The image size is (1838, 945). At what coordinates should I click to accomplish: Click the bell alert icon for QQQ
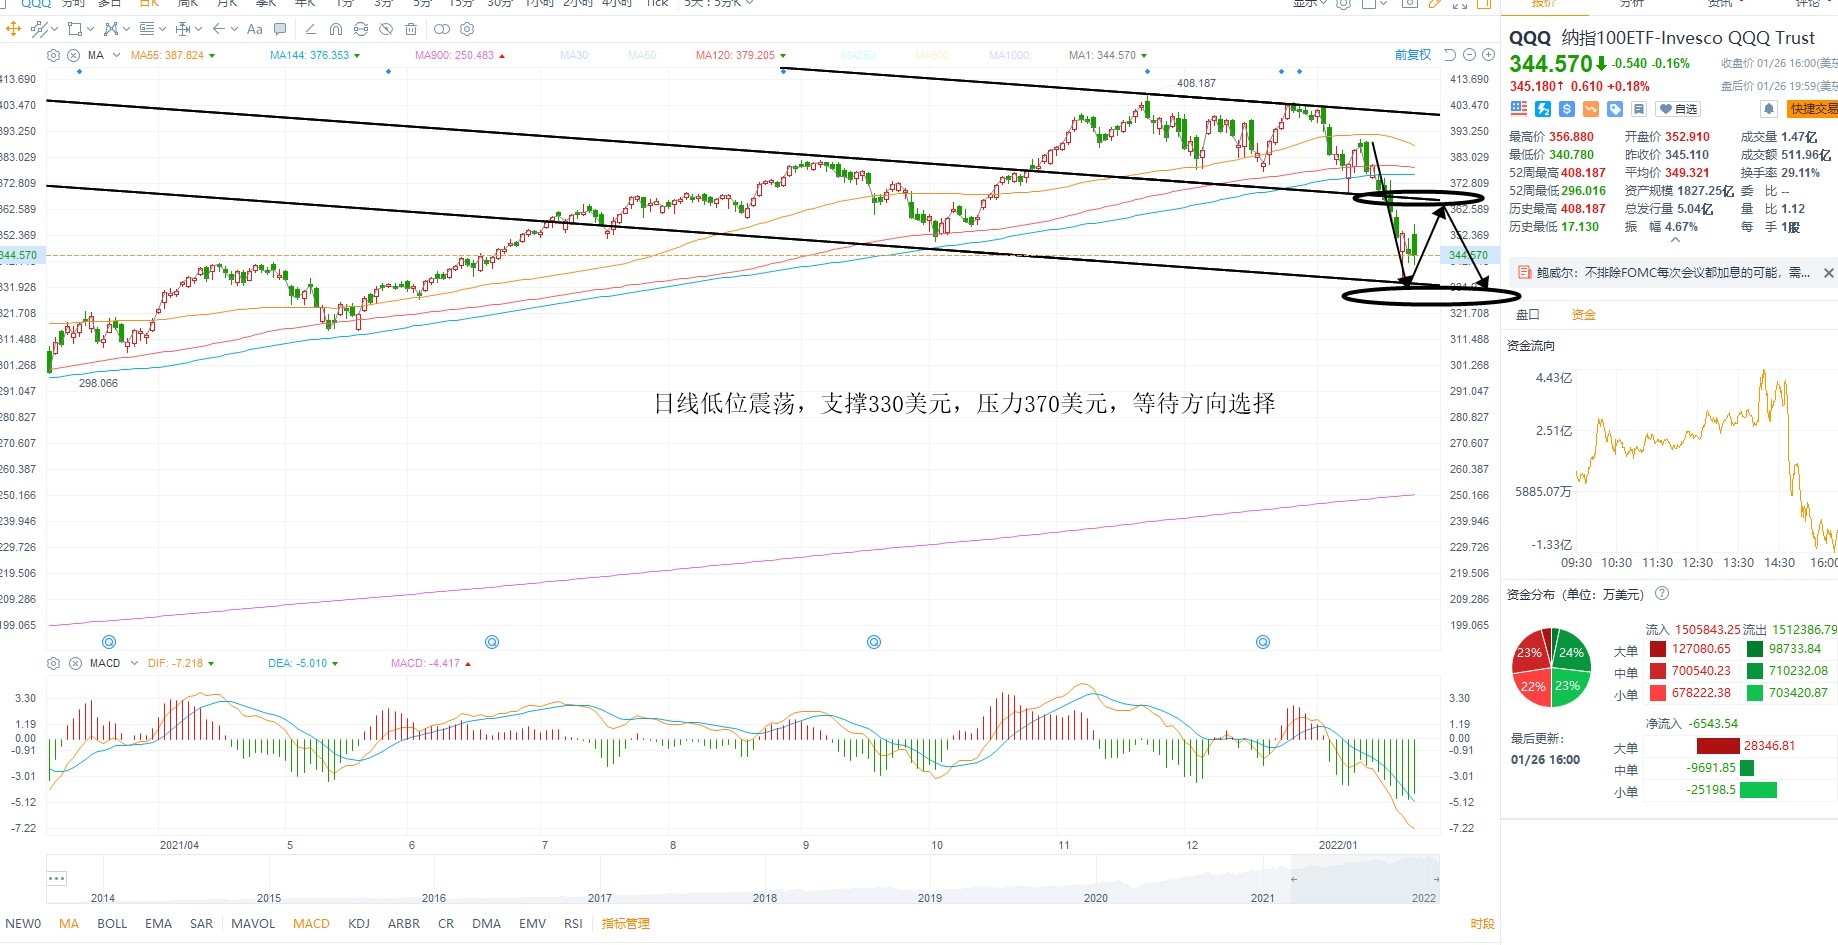1769,109
